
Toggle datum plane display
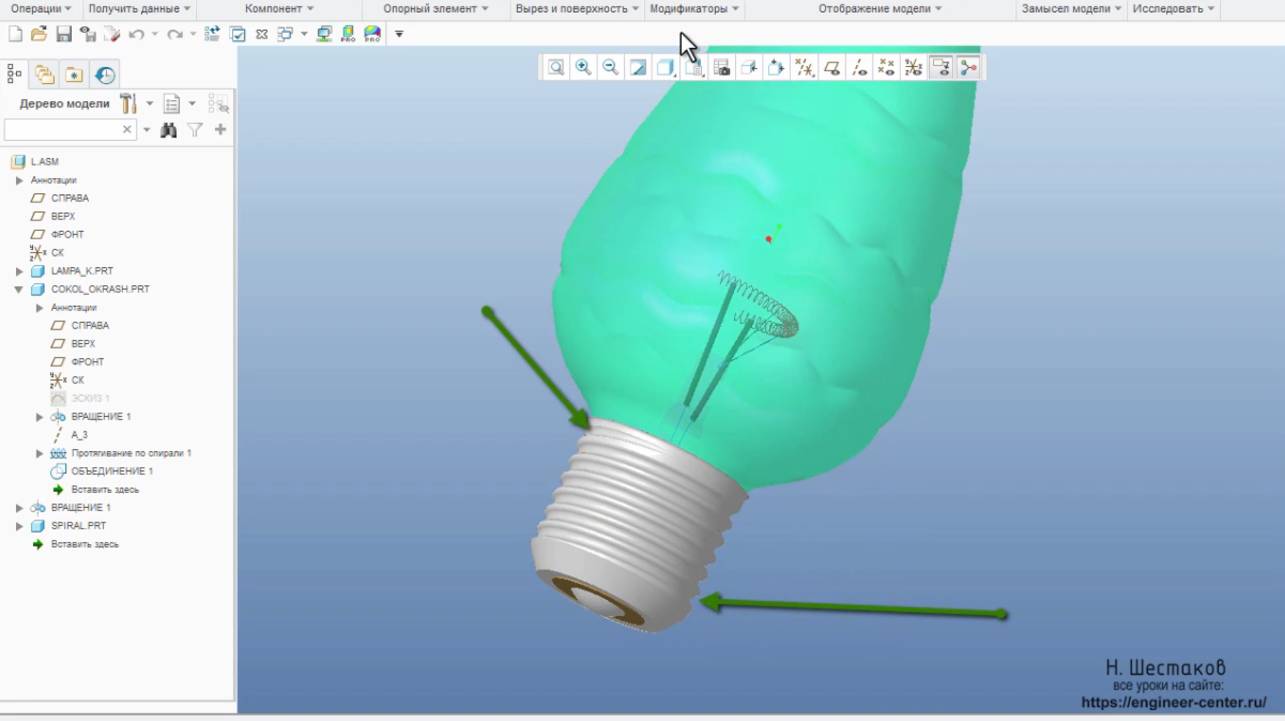pos(831,68)
